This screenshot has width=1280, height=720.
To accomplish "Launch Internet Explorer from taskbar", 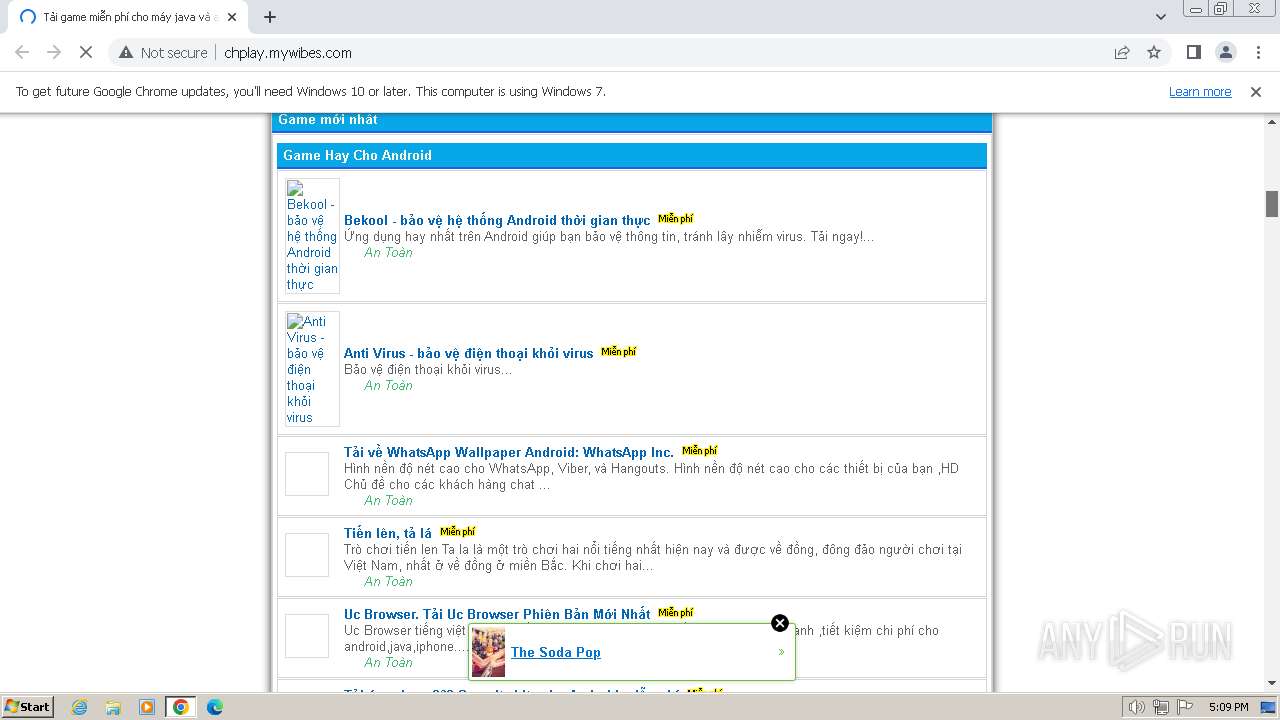I will click(x=80, y=707).
